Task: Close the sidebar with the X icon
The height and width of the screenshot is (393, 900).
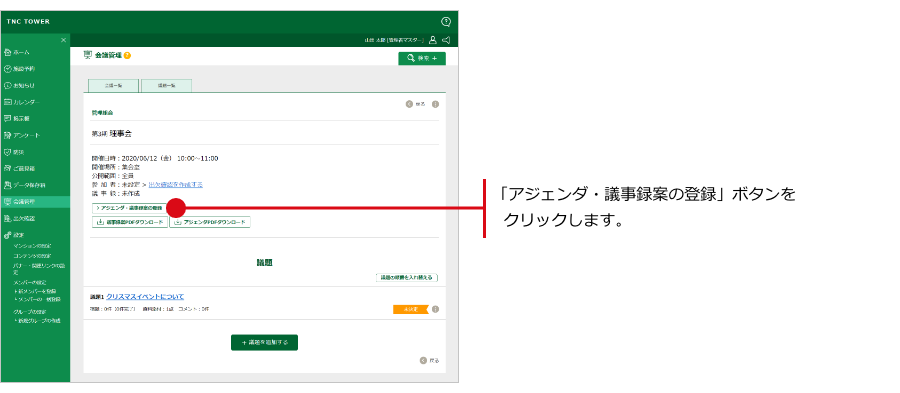Action: (64, 40)
